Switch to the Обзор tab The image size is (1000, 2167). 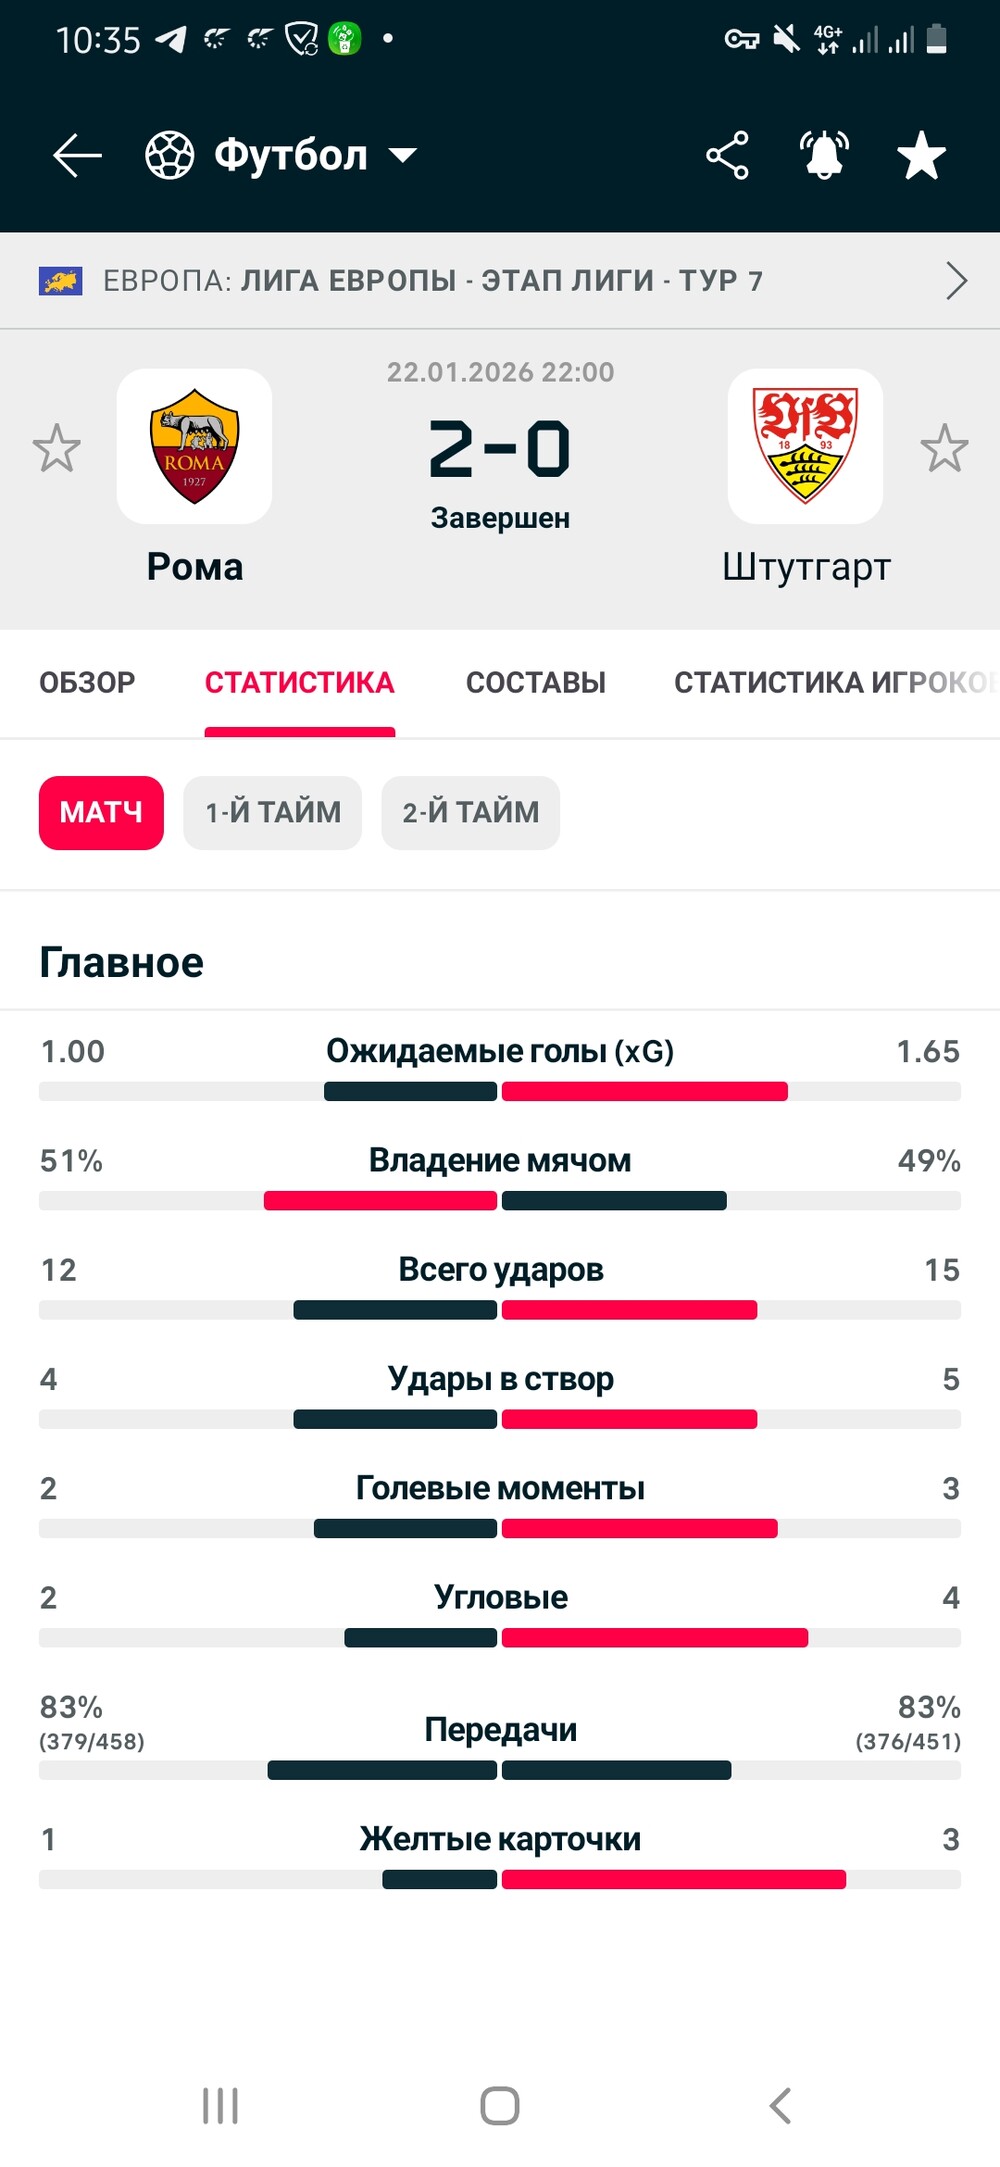click(87, 683)
